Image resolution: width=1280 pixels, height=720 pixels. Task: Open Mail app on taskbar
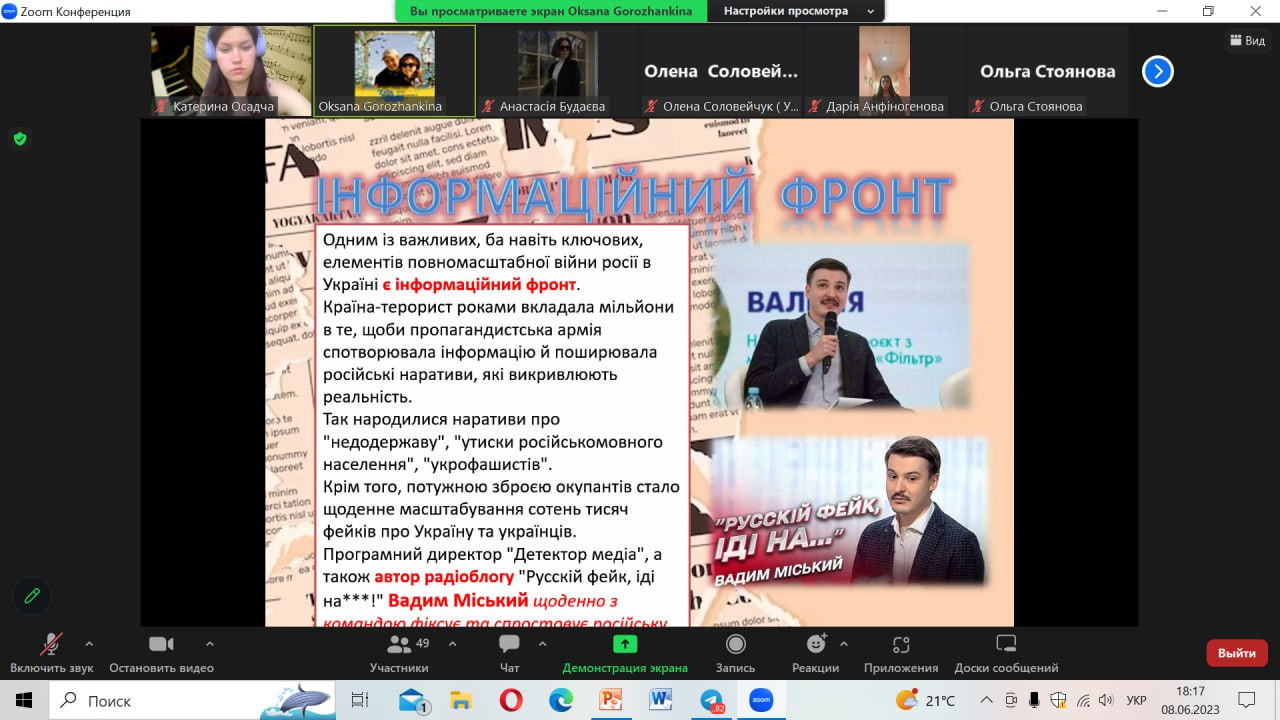412,700
